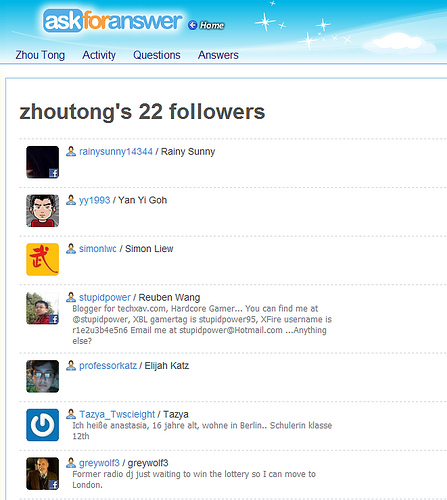Switch to the Activity tab
The width and height of the screenshot is (447, 500).
(x=99, y=55)
